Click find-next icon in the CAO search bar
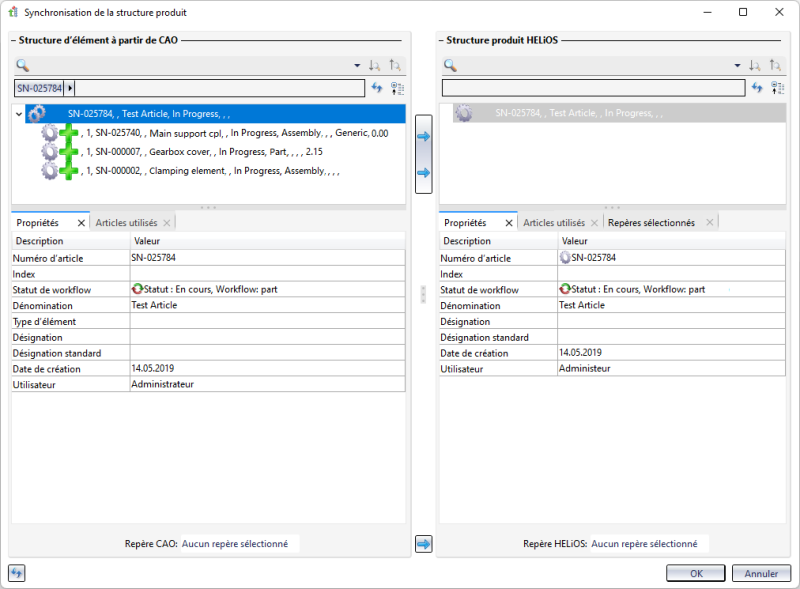 pos(374,65)
